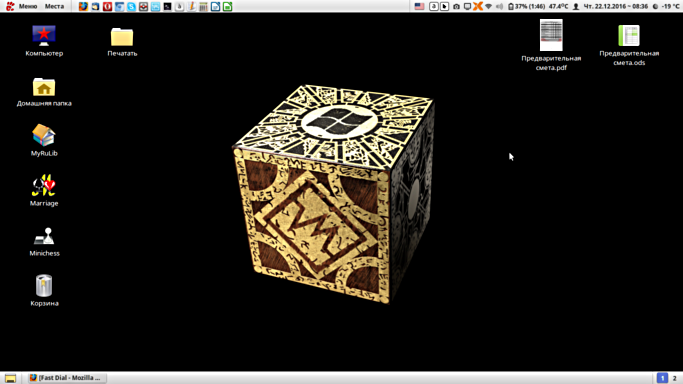Image resolution: width=683 pixels, height=384 pixels.
Task: Launch the calculator from the panel
Action: (203, 7)
